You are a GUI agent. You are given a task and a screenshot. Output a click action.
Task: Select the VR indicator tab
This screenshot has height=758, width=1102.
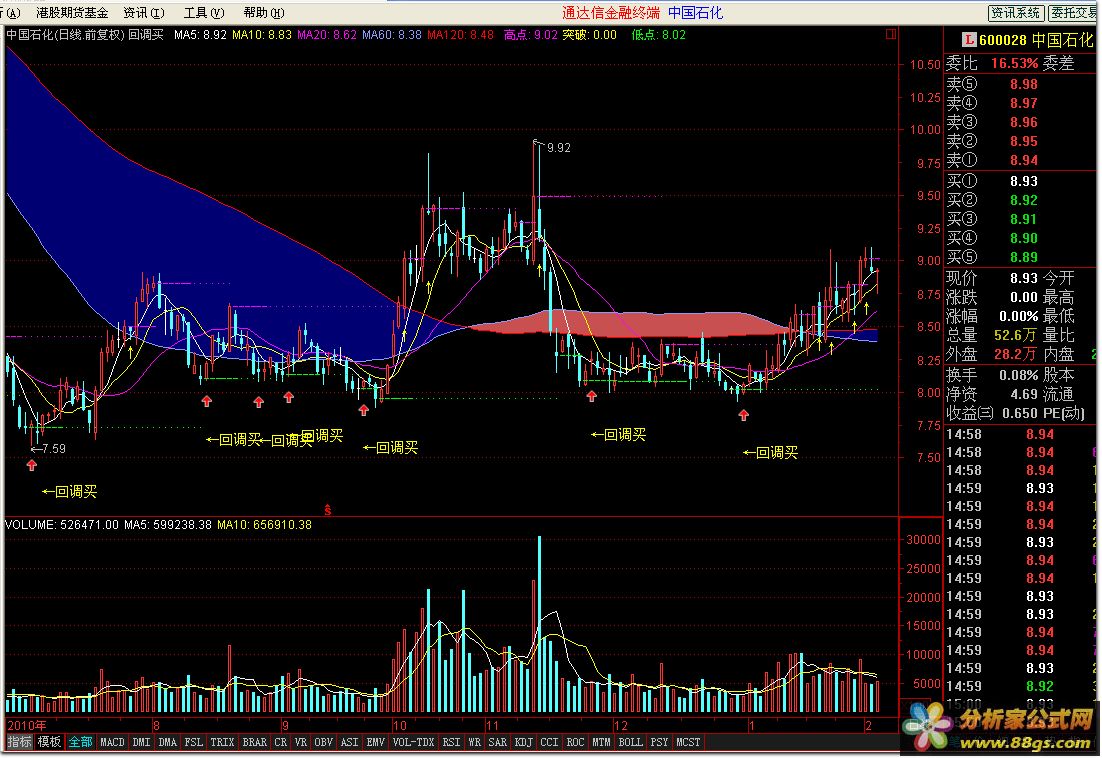click(301, 742)
